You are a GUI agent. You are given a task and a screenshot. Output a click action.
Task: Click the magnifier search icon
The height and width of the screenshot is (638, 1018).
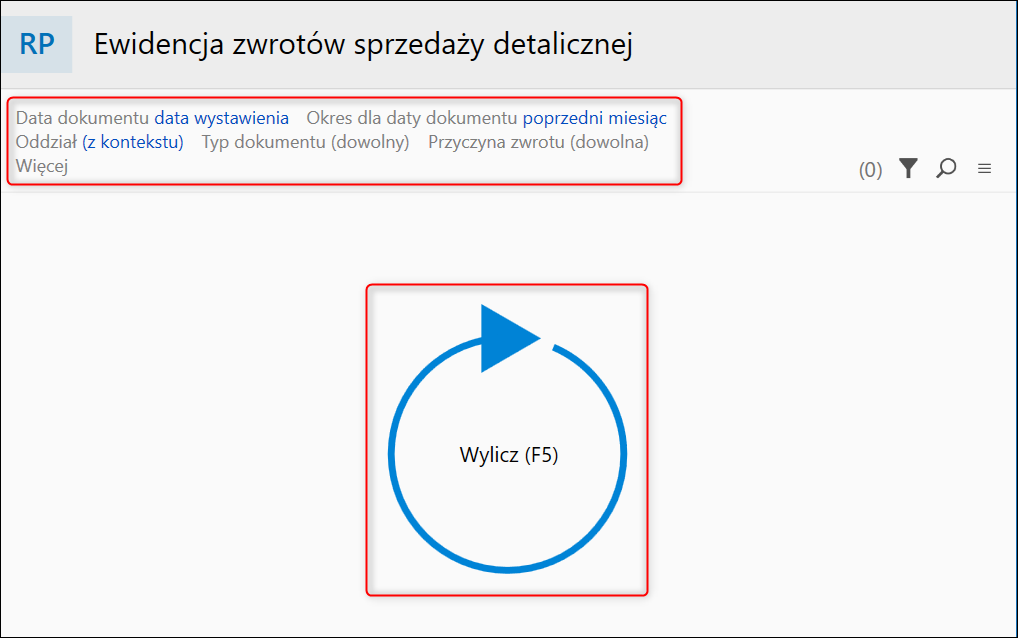point(946,169)
